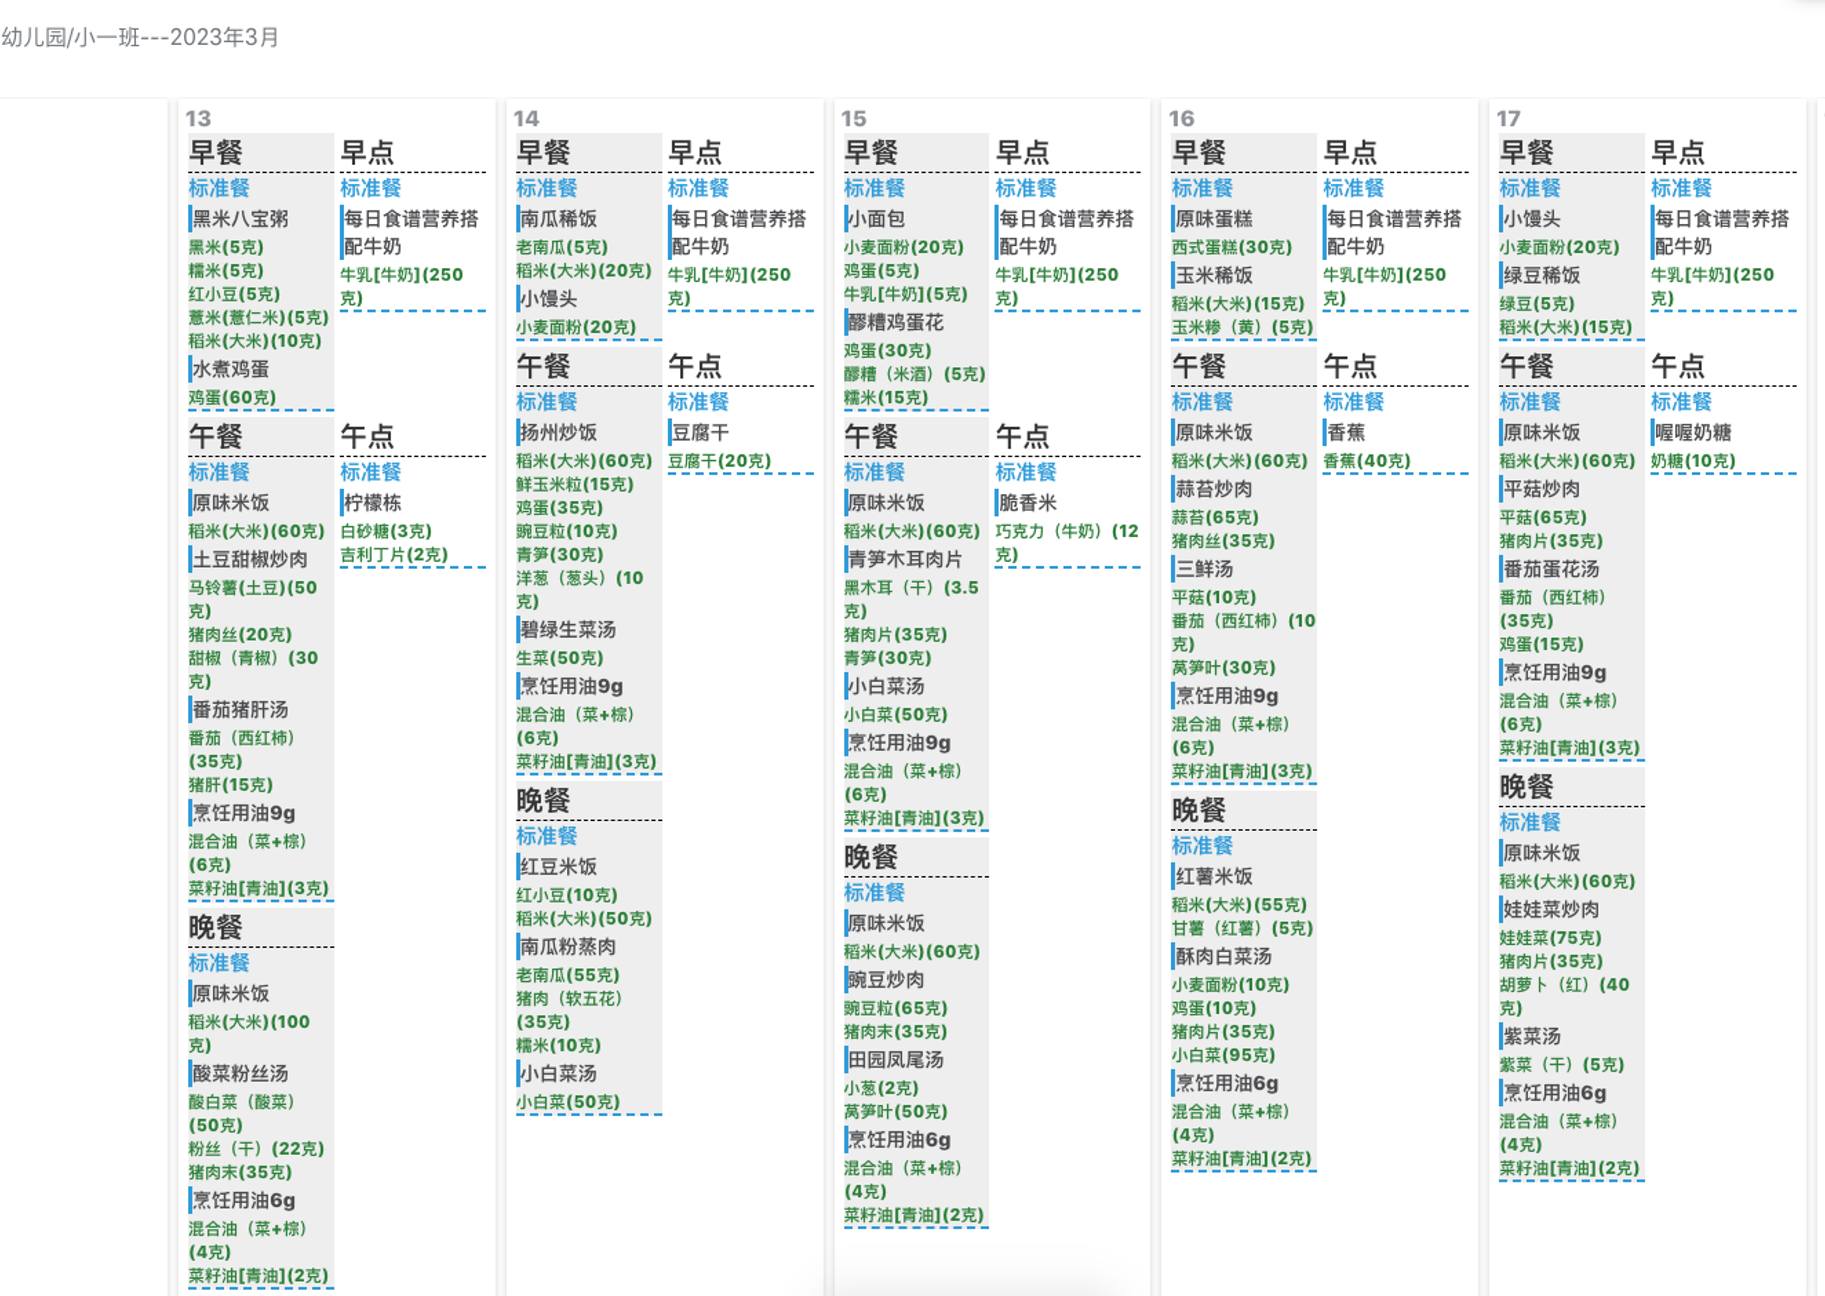Image resolution: width=1825 pixels, height=1296 pixels.
Task: Select the 酸菜粉丝汤 soup entry
Action: tap(240, 1073)
